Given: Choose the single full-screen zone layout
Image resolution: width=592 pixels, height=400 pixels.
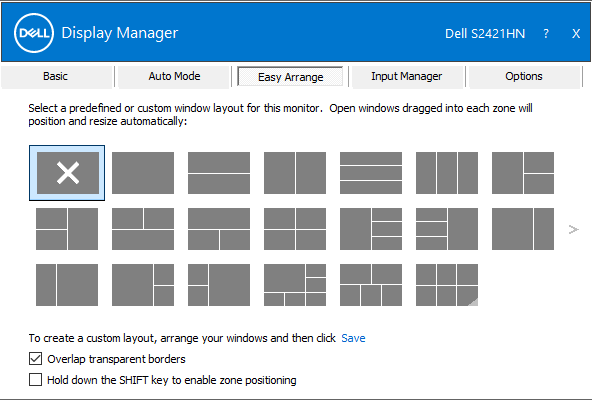Looking at the screenshot, I should point(143,173).
